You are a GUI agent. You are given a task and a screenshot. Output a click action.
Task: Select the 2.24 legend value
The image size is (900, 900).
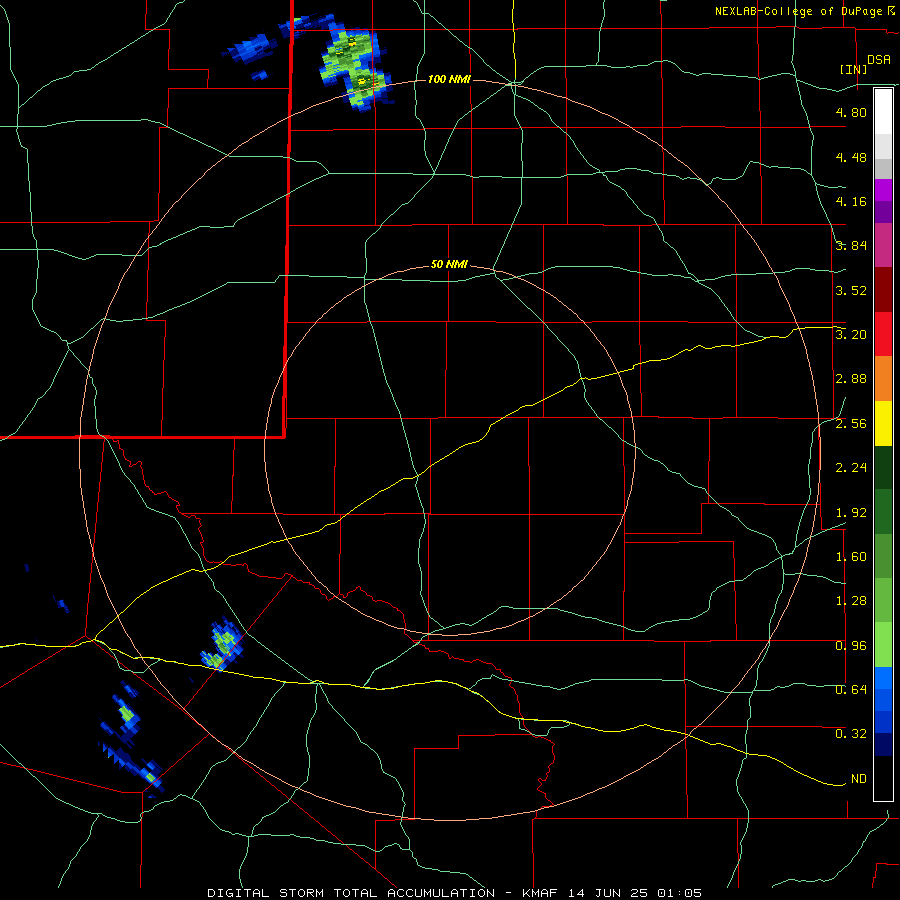coord(851,468)
